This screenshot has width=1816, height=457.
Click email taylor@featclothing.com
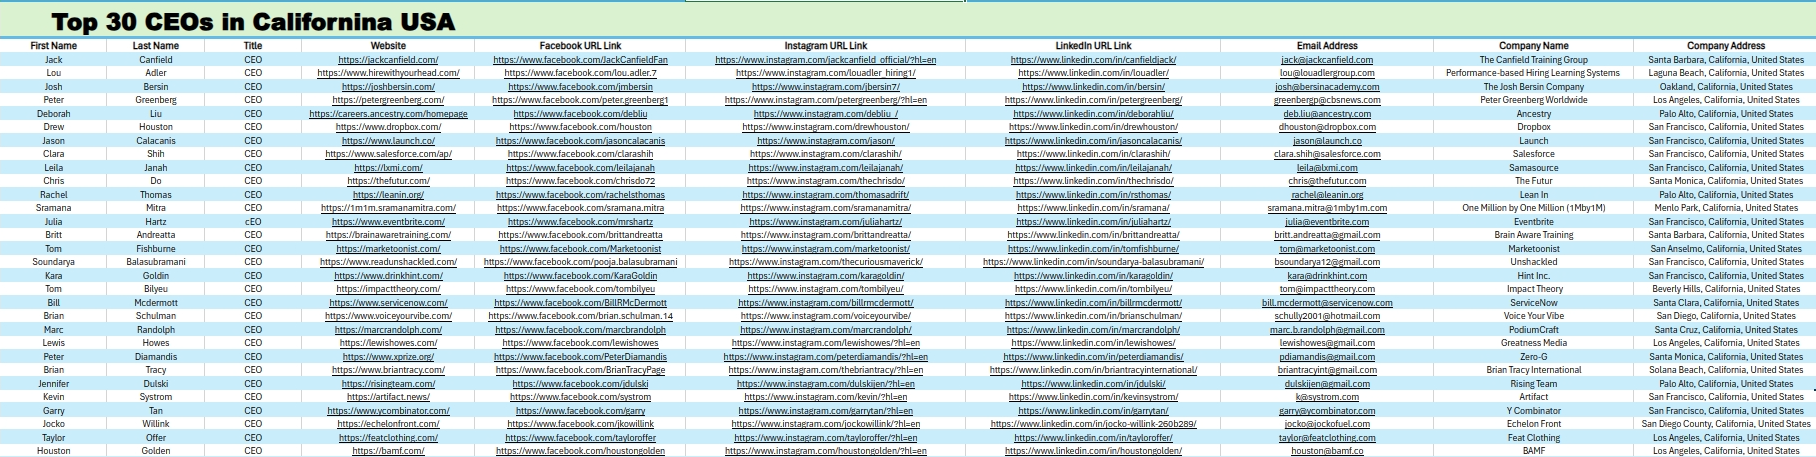(x=1326, y=438)
